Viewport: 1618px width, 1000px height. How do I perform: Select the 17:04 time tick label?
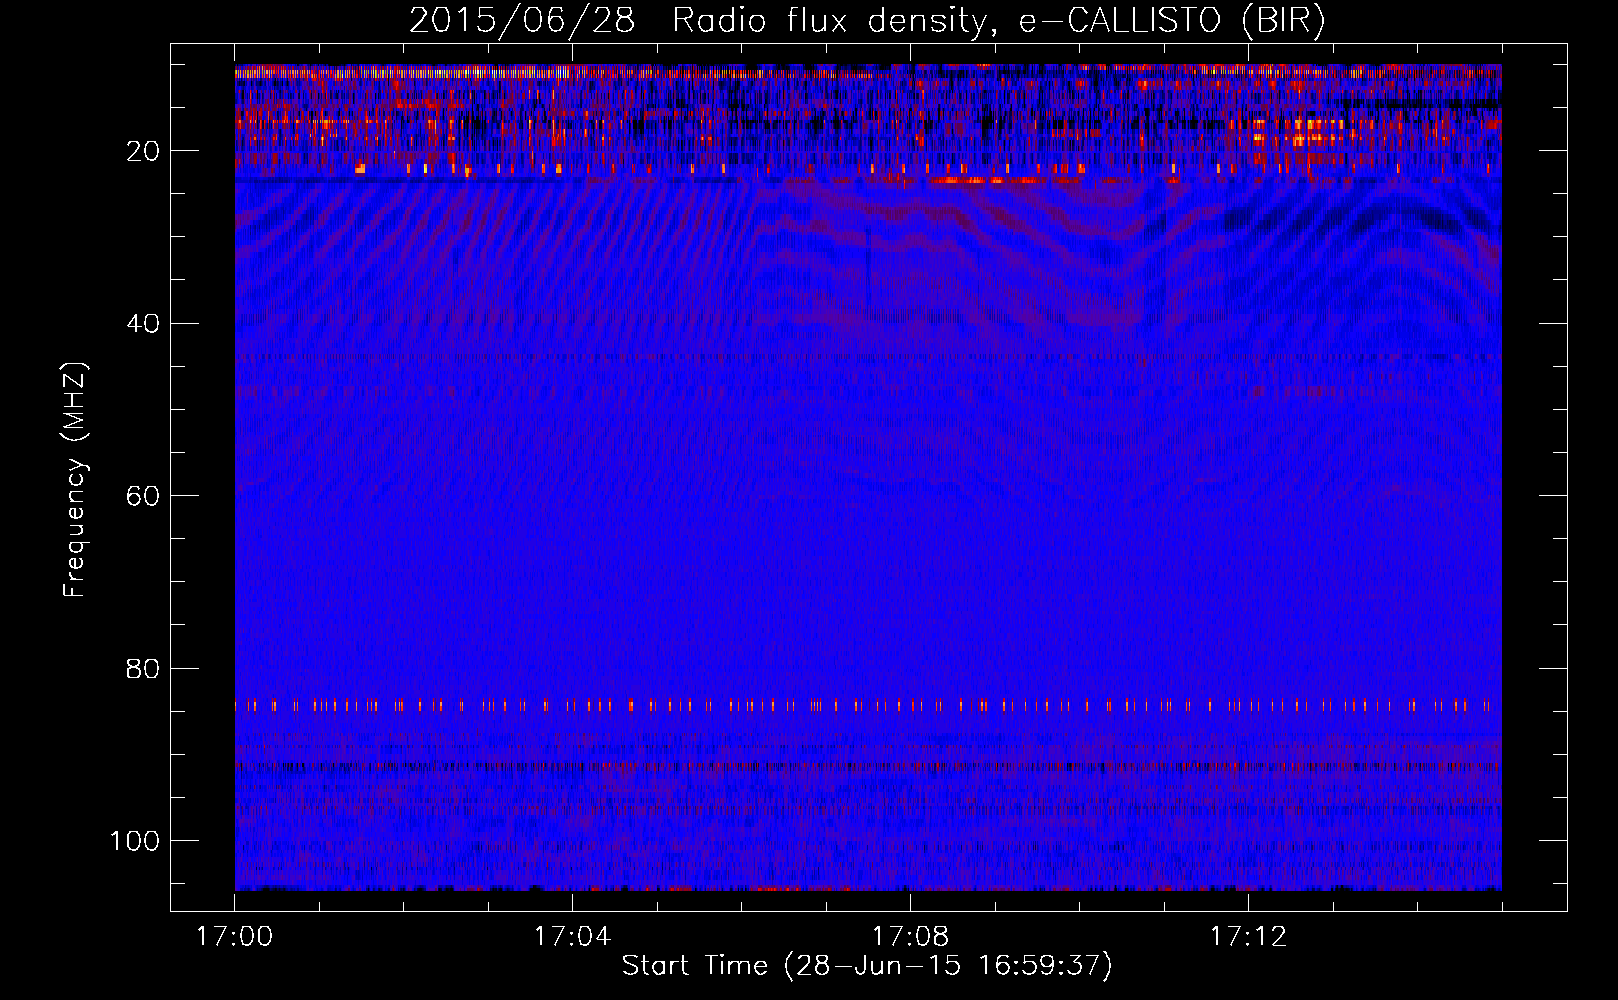(572, 937)
